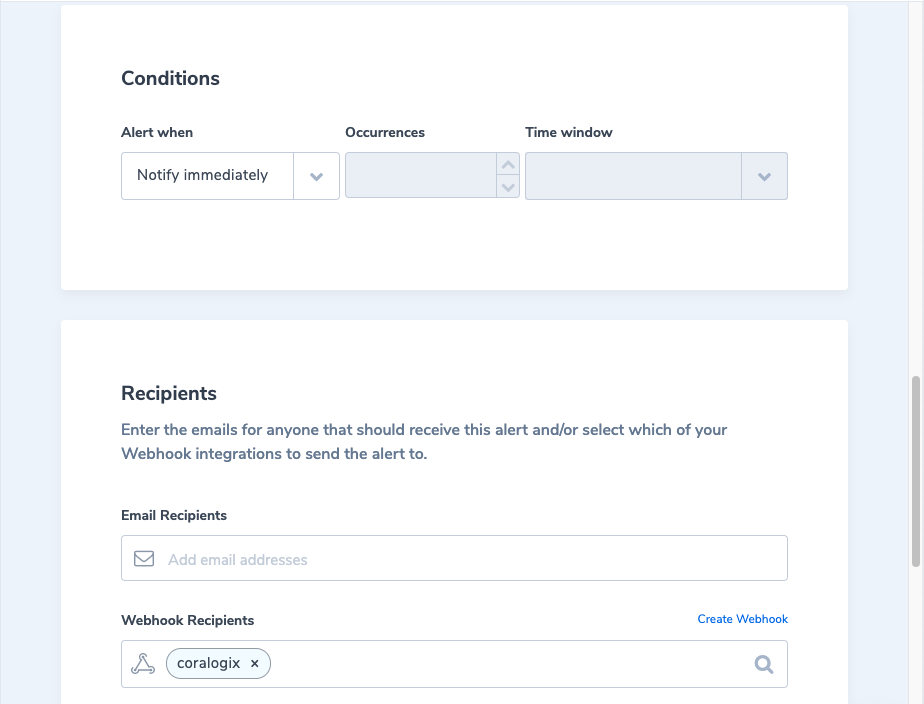Open the Time window dropdown arrow
Screen dimensions: 924x704
pyautogui.click(x=764, y=176)
